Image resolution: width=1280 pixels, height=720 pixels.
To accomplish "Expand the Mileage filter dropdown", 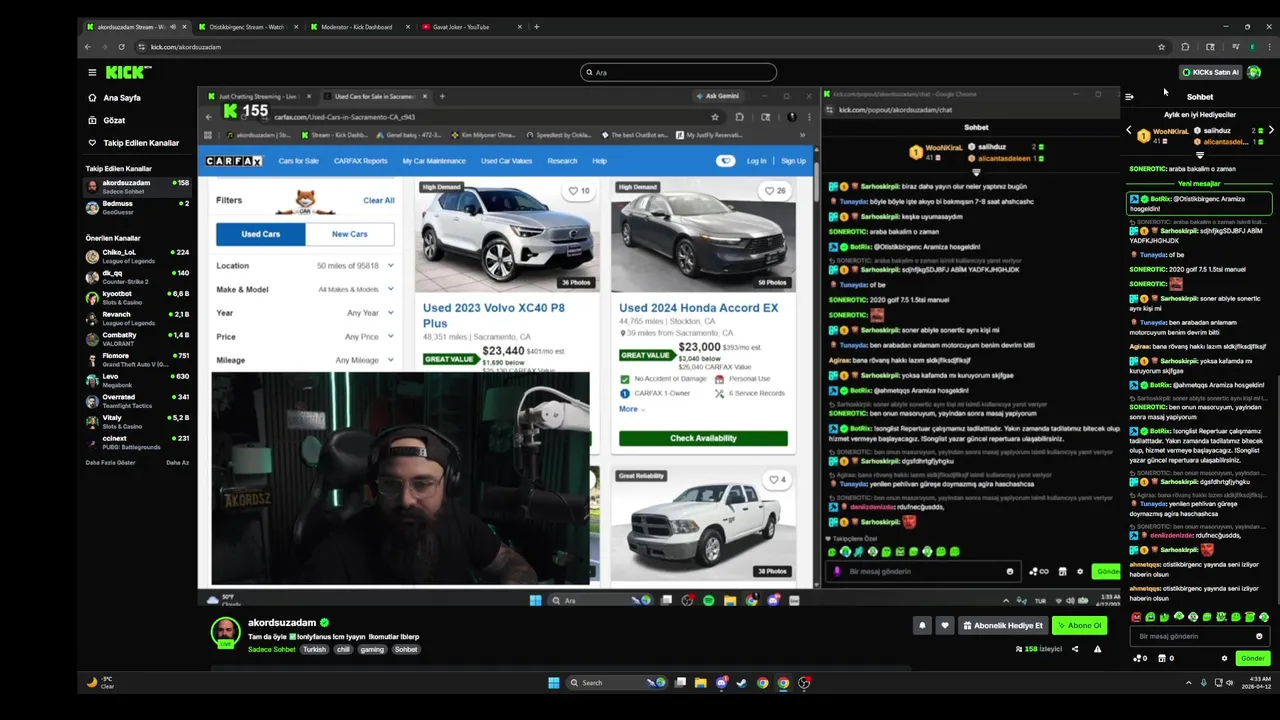I will tap(305, 360).
